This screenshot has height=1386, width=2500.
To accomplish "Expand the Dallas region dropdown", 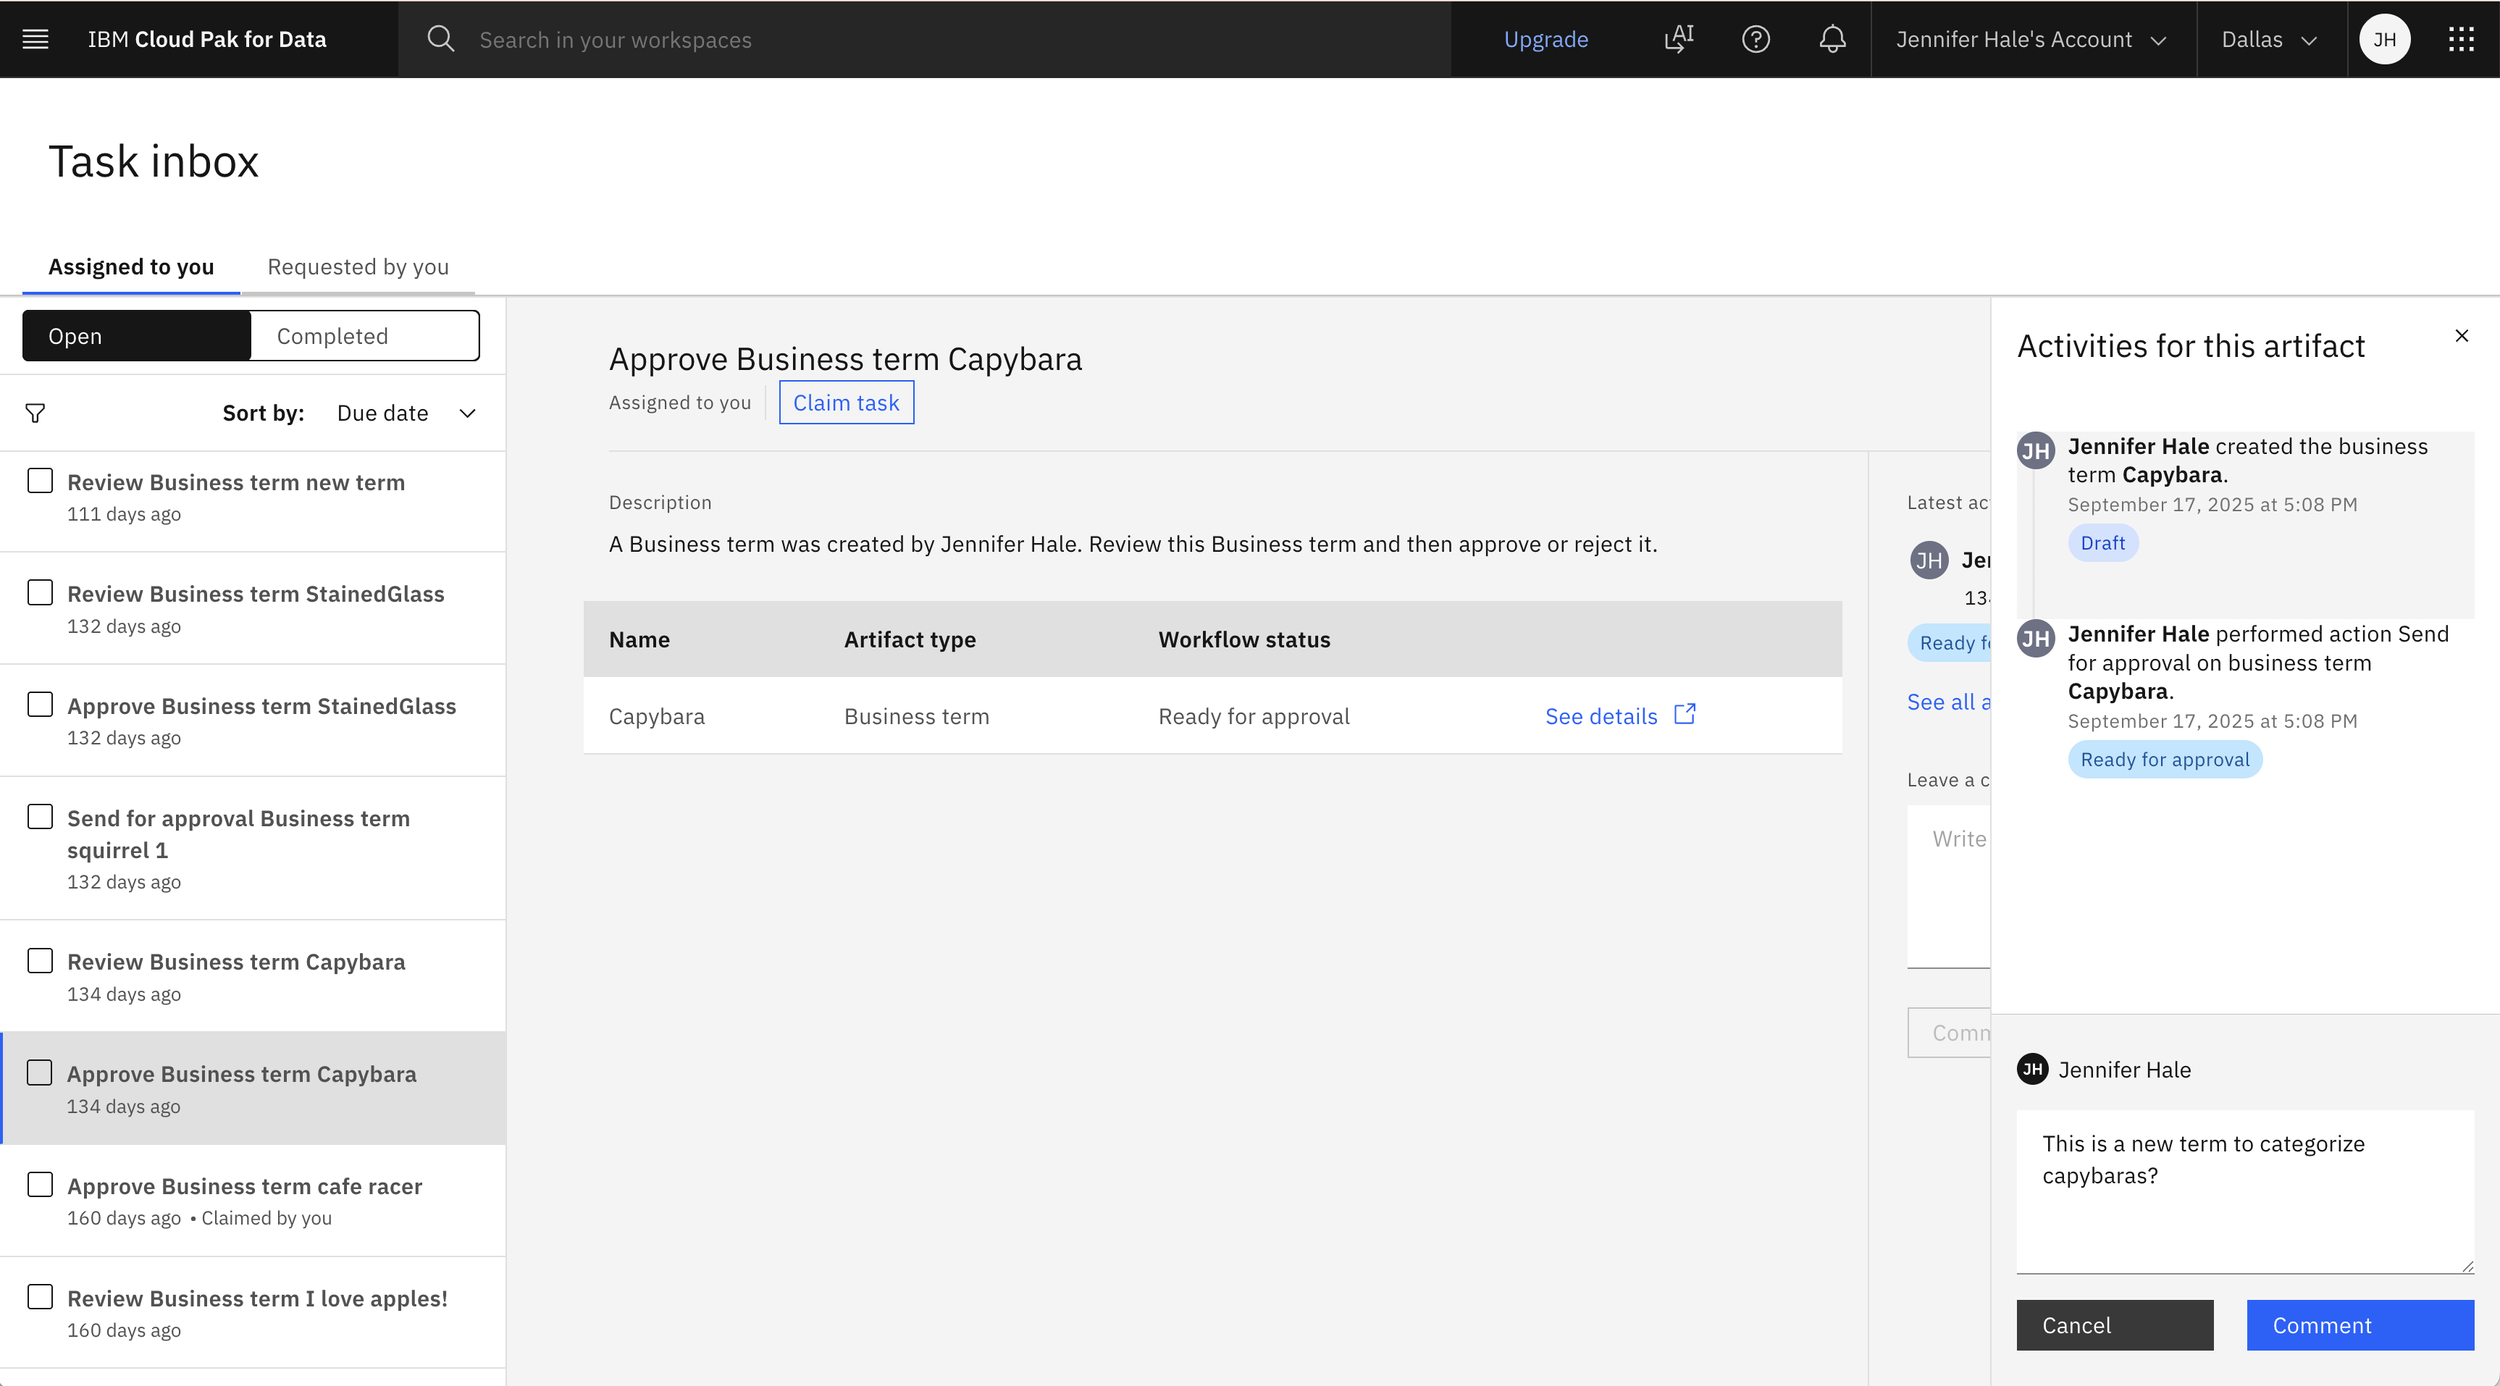I will click(x=2268, y=39).
